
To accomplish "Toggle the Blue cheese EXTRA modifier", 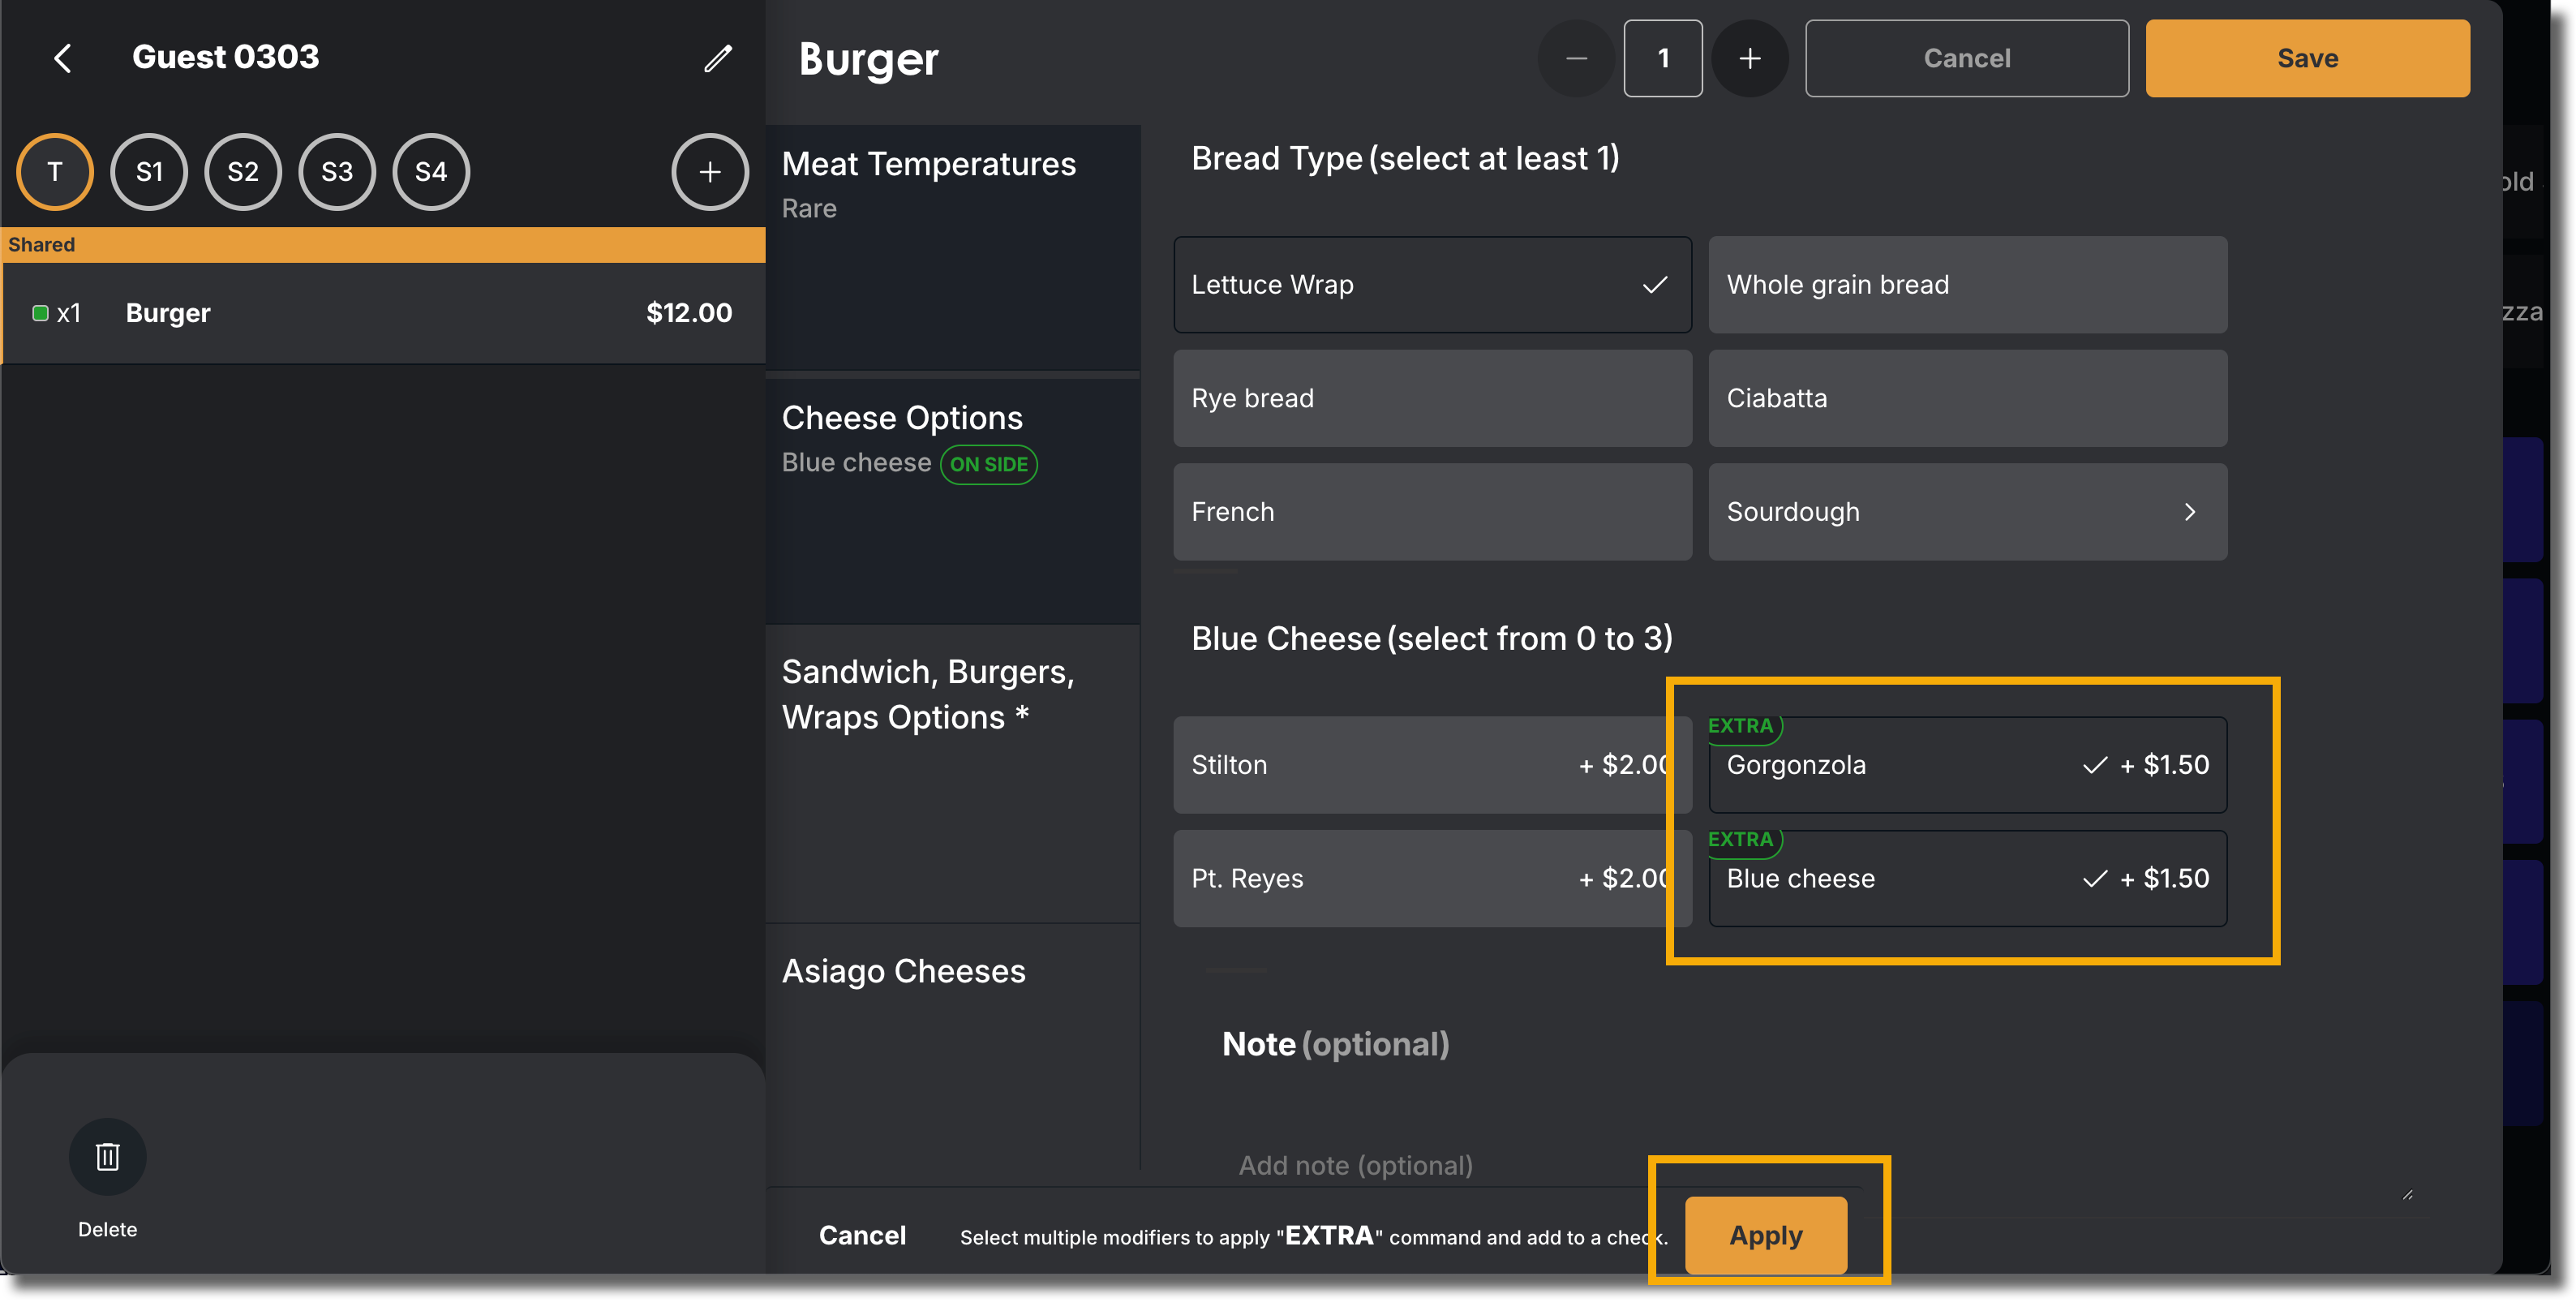I will click(x=1967, y=879).
